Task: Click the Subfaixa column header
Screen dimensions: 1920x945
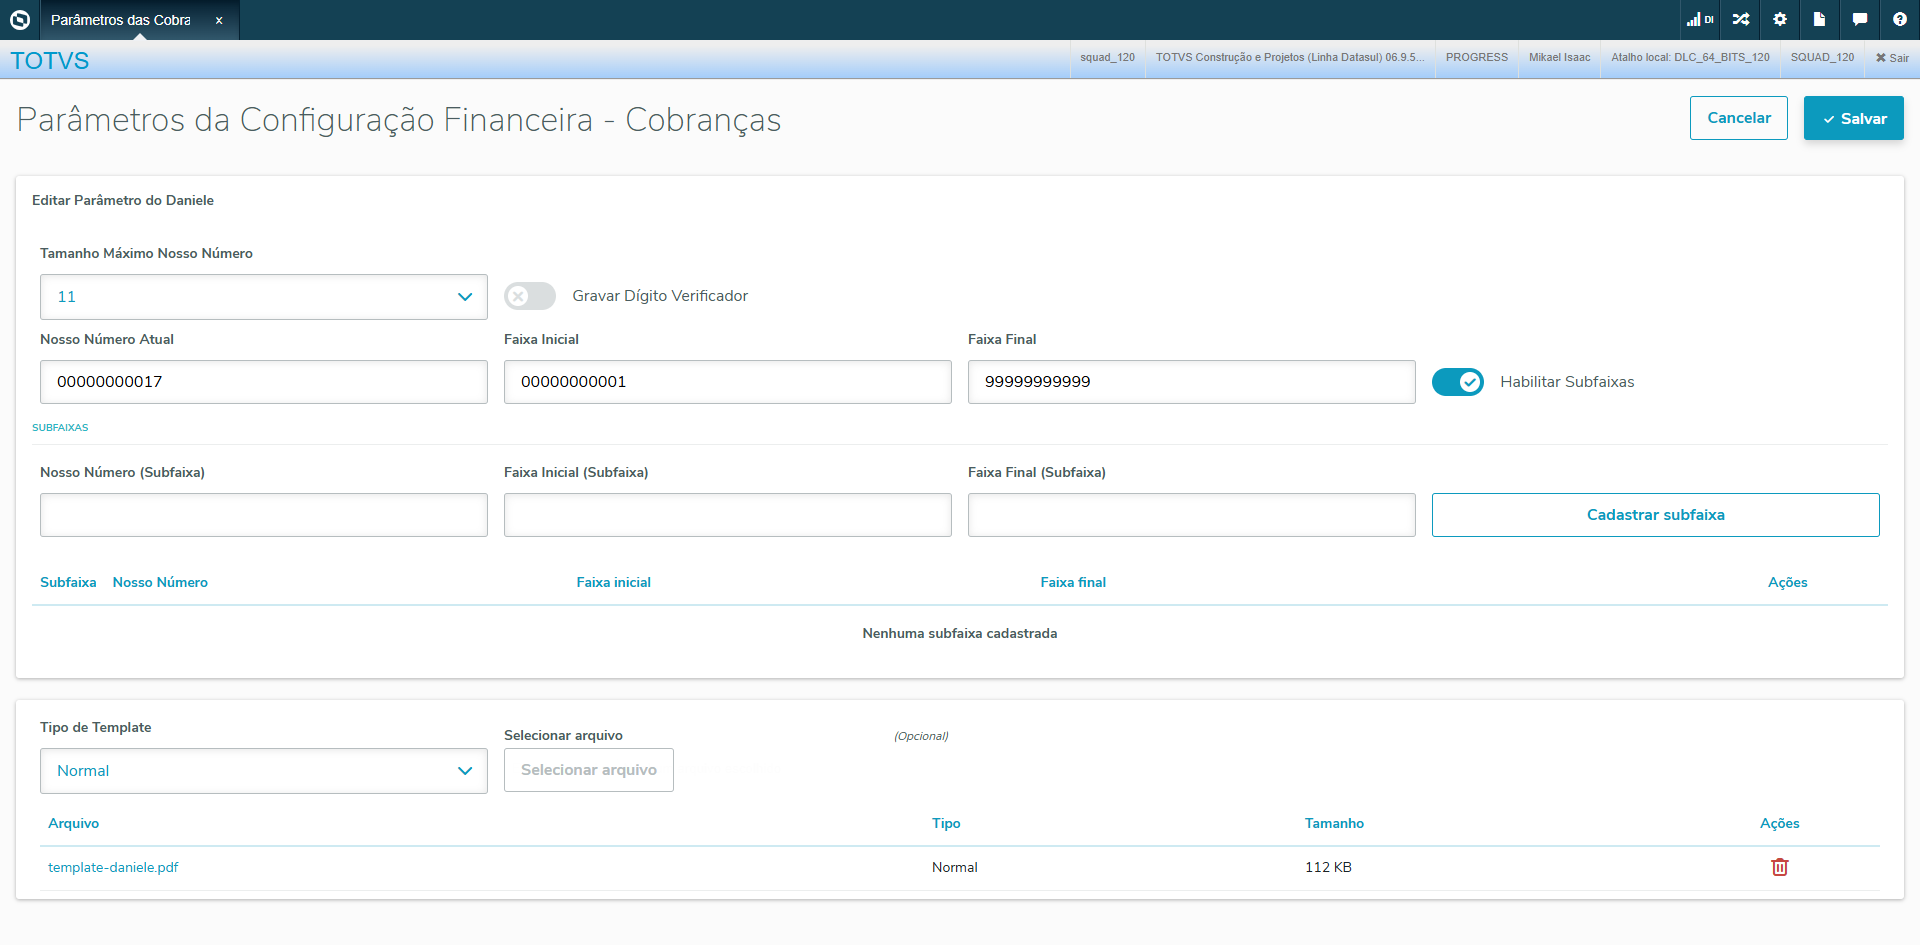Action: 68,582
